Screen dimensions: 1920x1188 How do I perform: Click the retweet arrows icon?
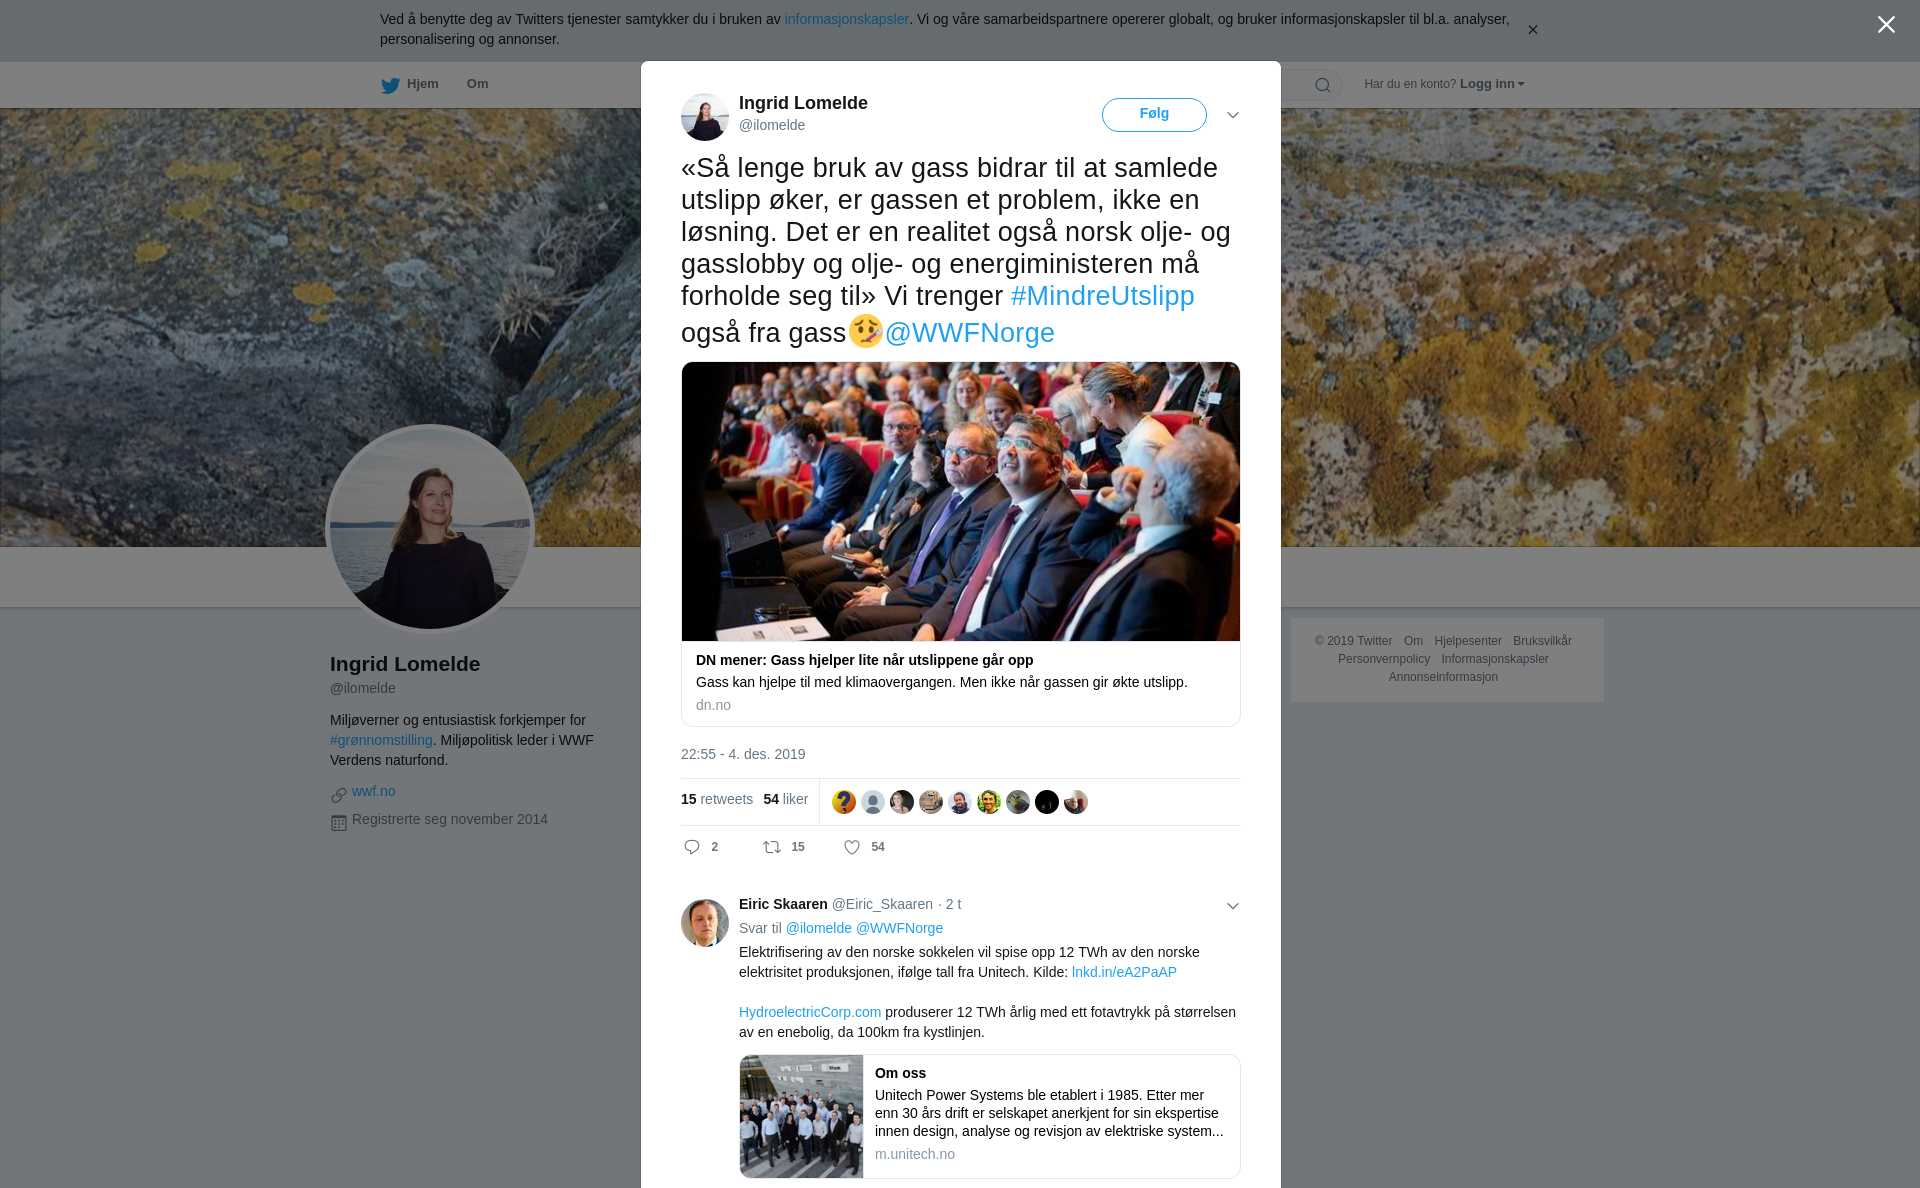pos(772,847)
